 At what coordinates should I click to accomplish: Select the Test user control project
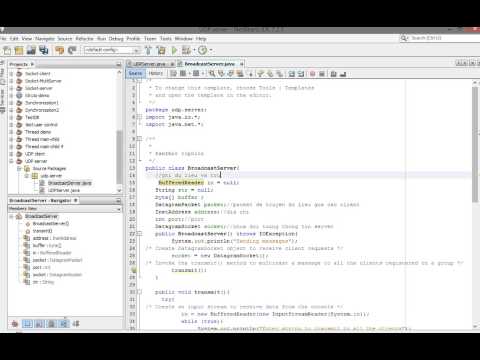(x=41, y=125)
